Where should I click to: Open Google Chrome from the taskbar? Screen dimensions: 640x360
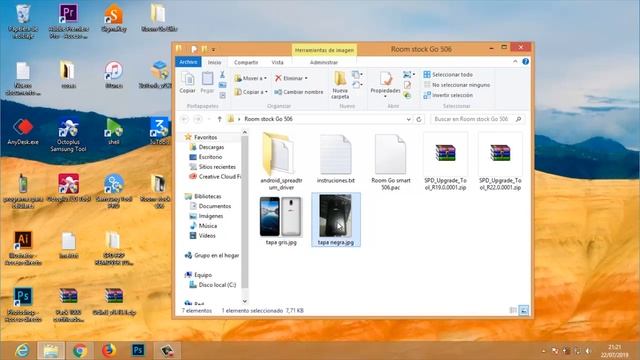point(80,351)
